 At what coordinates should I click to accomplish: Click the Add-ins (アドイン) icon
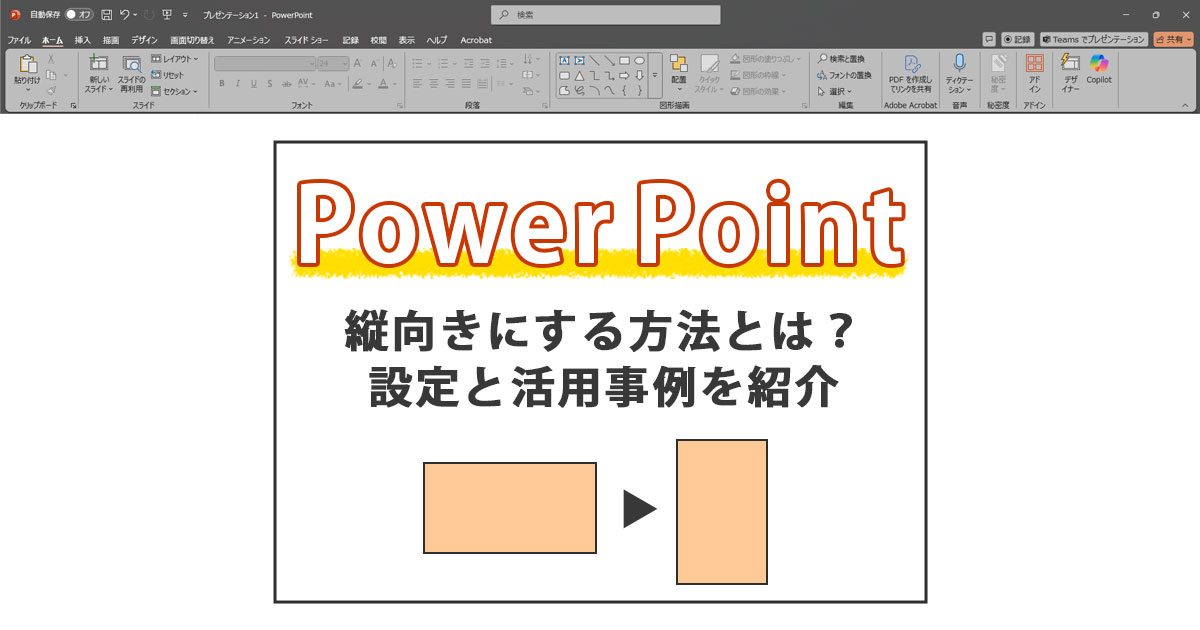(x=1034, y=68)
